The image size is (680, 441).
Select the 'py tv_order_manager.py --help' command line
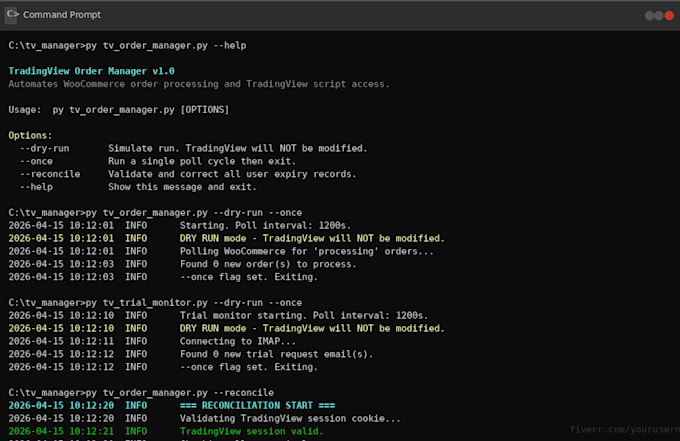(x=166, y=46)
